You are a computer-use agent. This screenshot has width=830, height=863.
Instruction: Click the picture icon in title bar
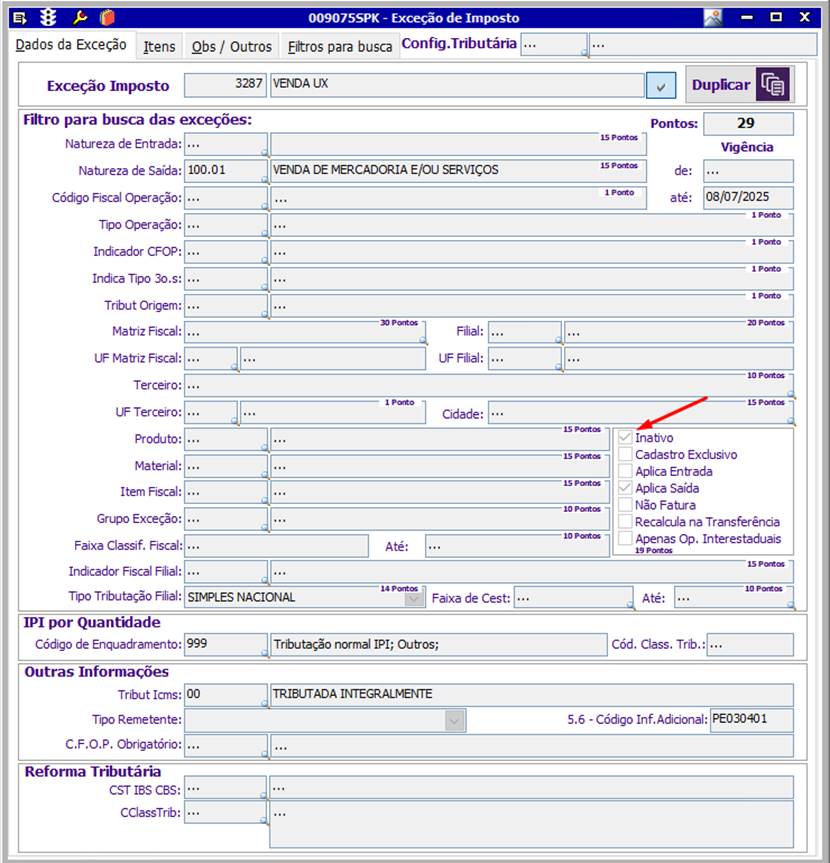tap(713, 18)
